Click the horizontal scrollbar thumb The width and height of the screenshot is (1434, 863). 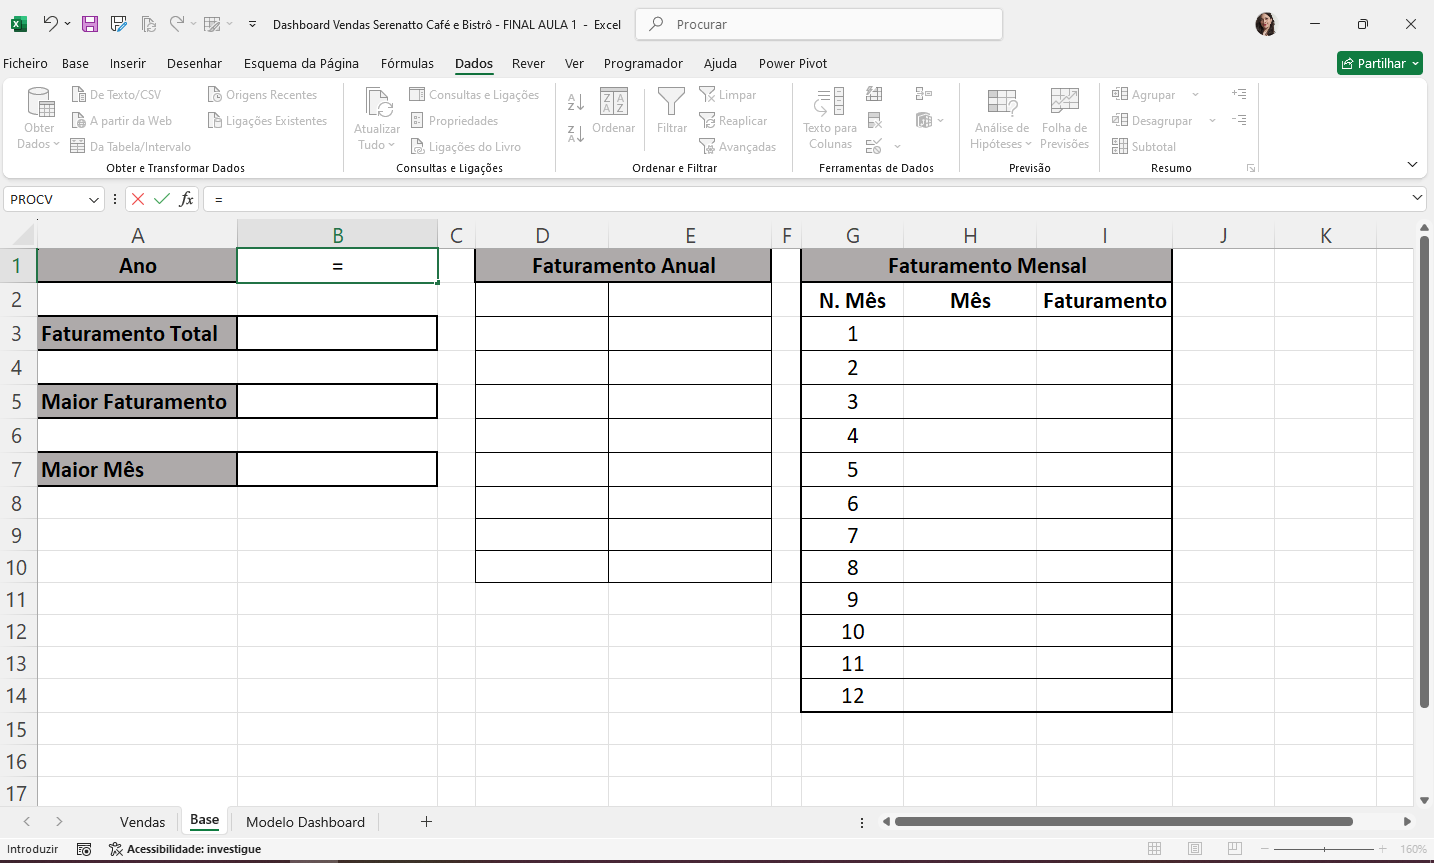pos(1124,822)
